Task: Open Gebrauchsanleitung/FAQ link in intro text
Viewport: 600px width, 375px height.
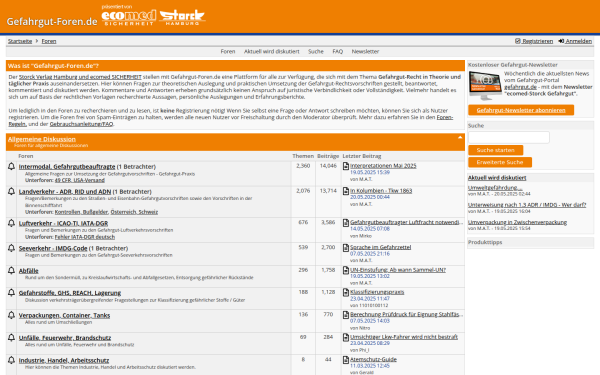Action: tap(81, 124)
